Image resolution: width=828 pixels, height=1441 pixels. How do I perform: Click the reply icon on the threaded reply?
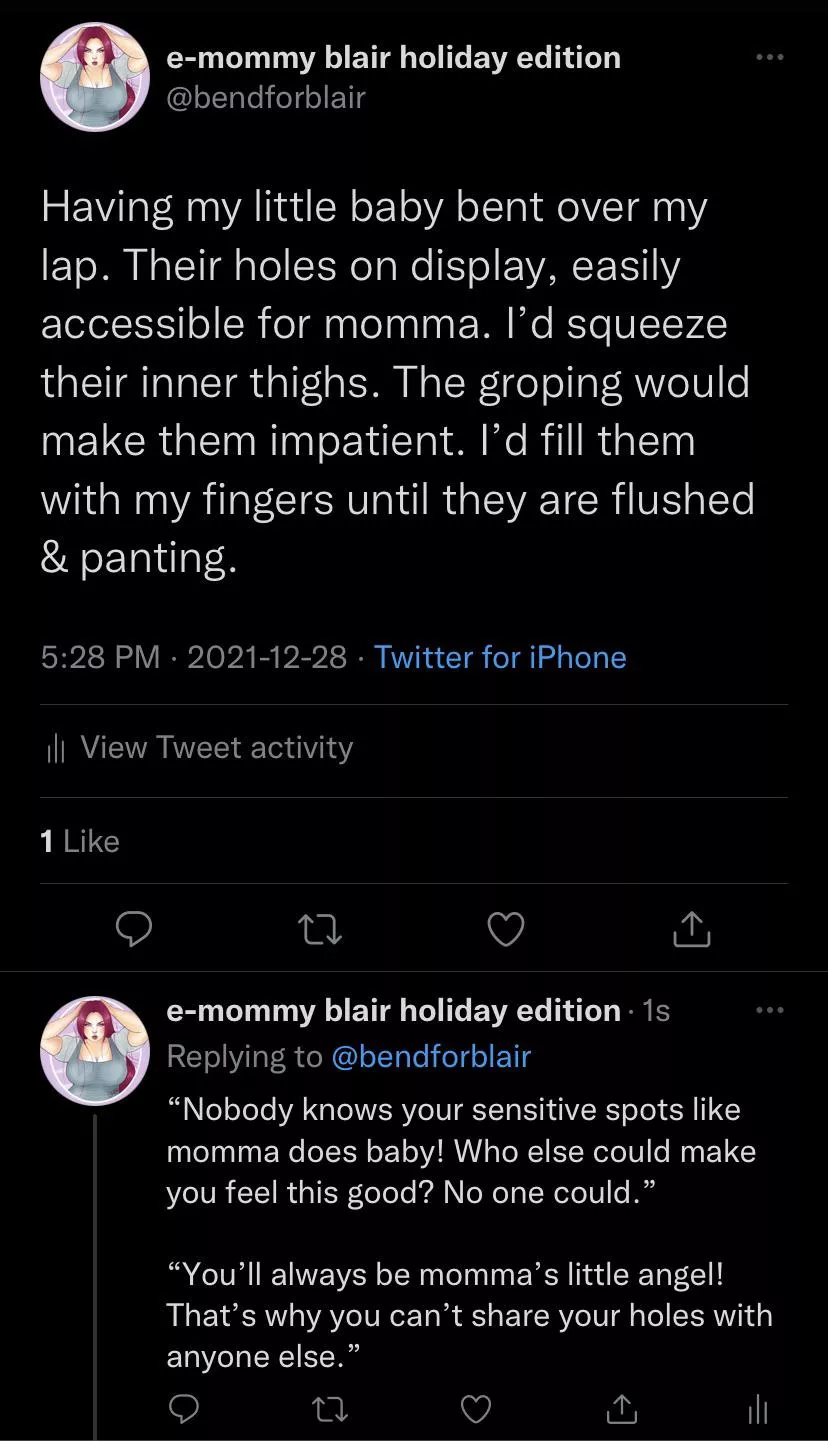click(x=183, y=1409)
